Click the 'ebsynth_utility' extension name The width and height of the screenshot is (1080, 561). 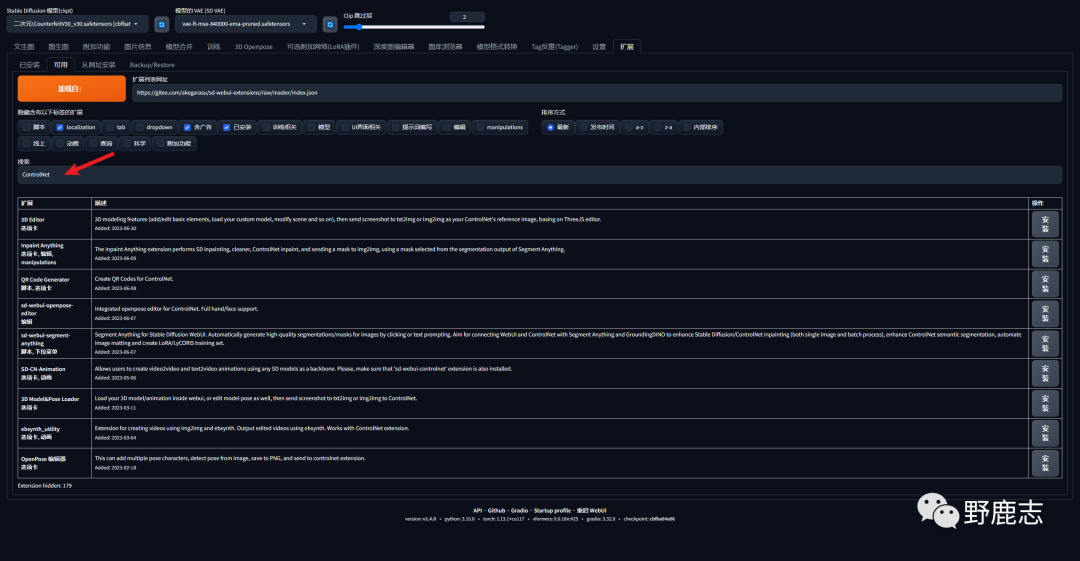pos(40,429)
